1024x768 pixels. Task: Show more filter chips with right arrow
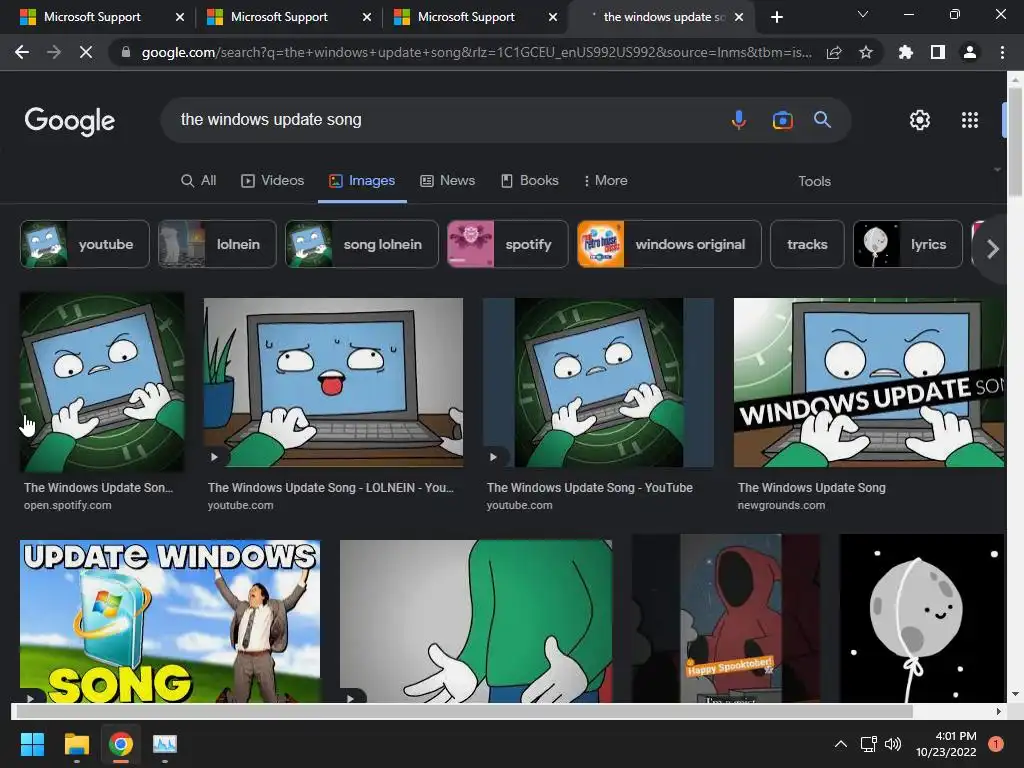(x=993, y=249)
